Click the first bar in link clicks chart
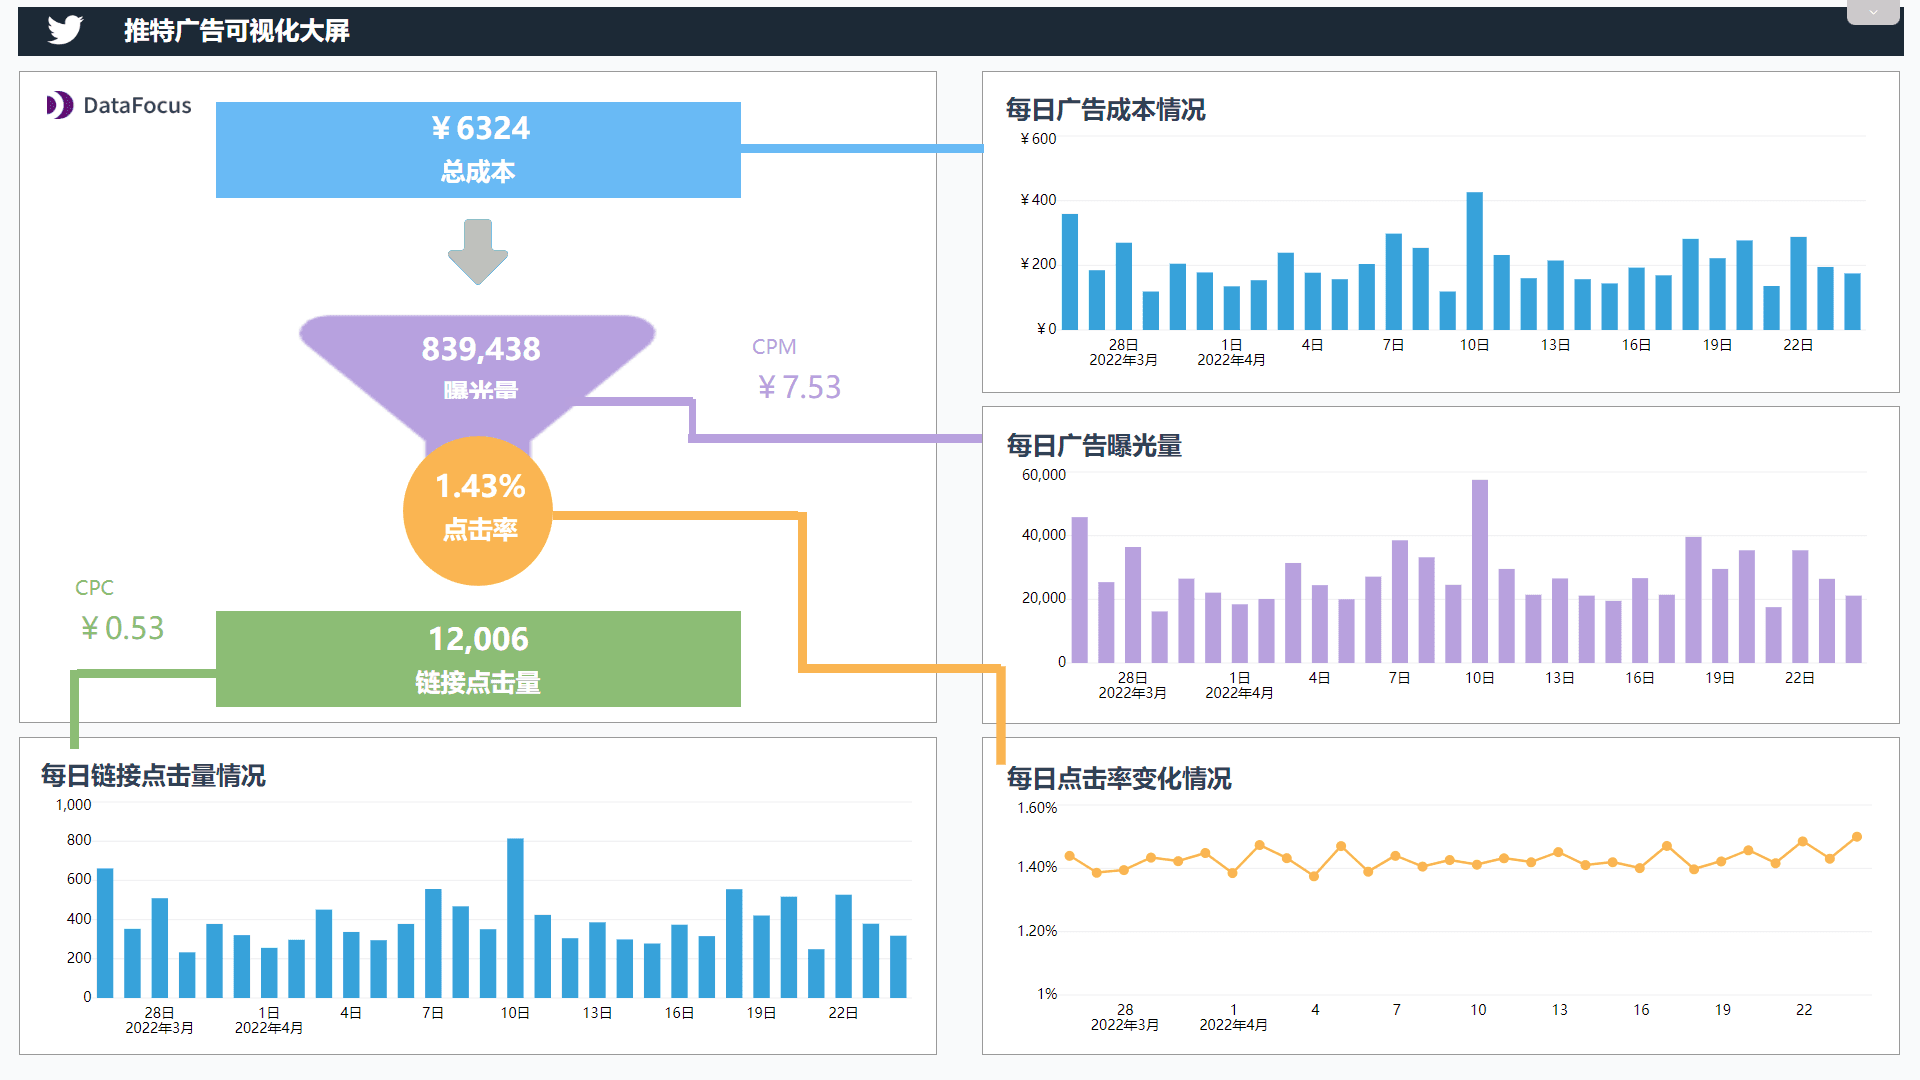The height and width of the screenshot is (1080, 1920). click(105, 933)
